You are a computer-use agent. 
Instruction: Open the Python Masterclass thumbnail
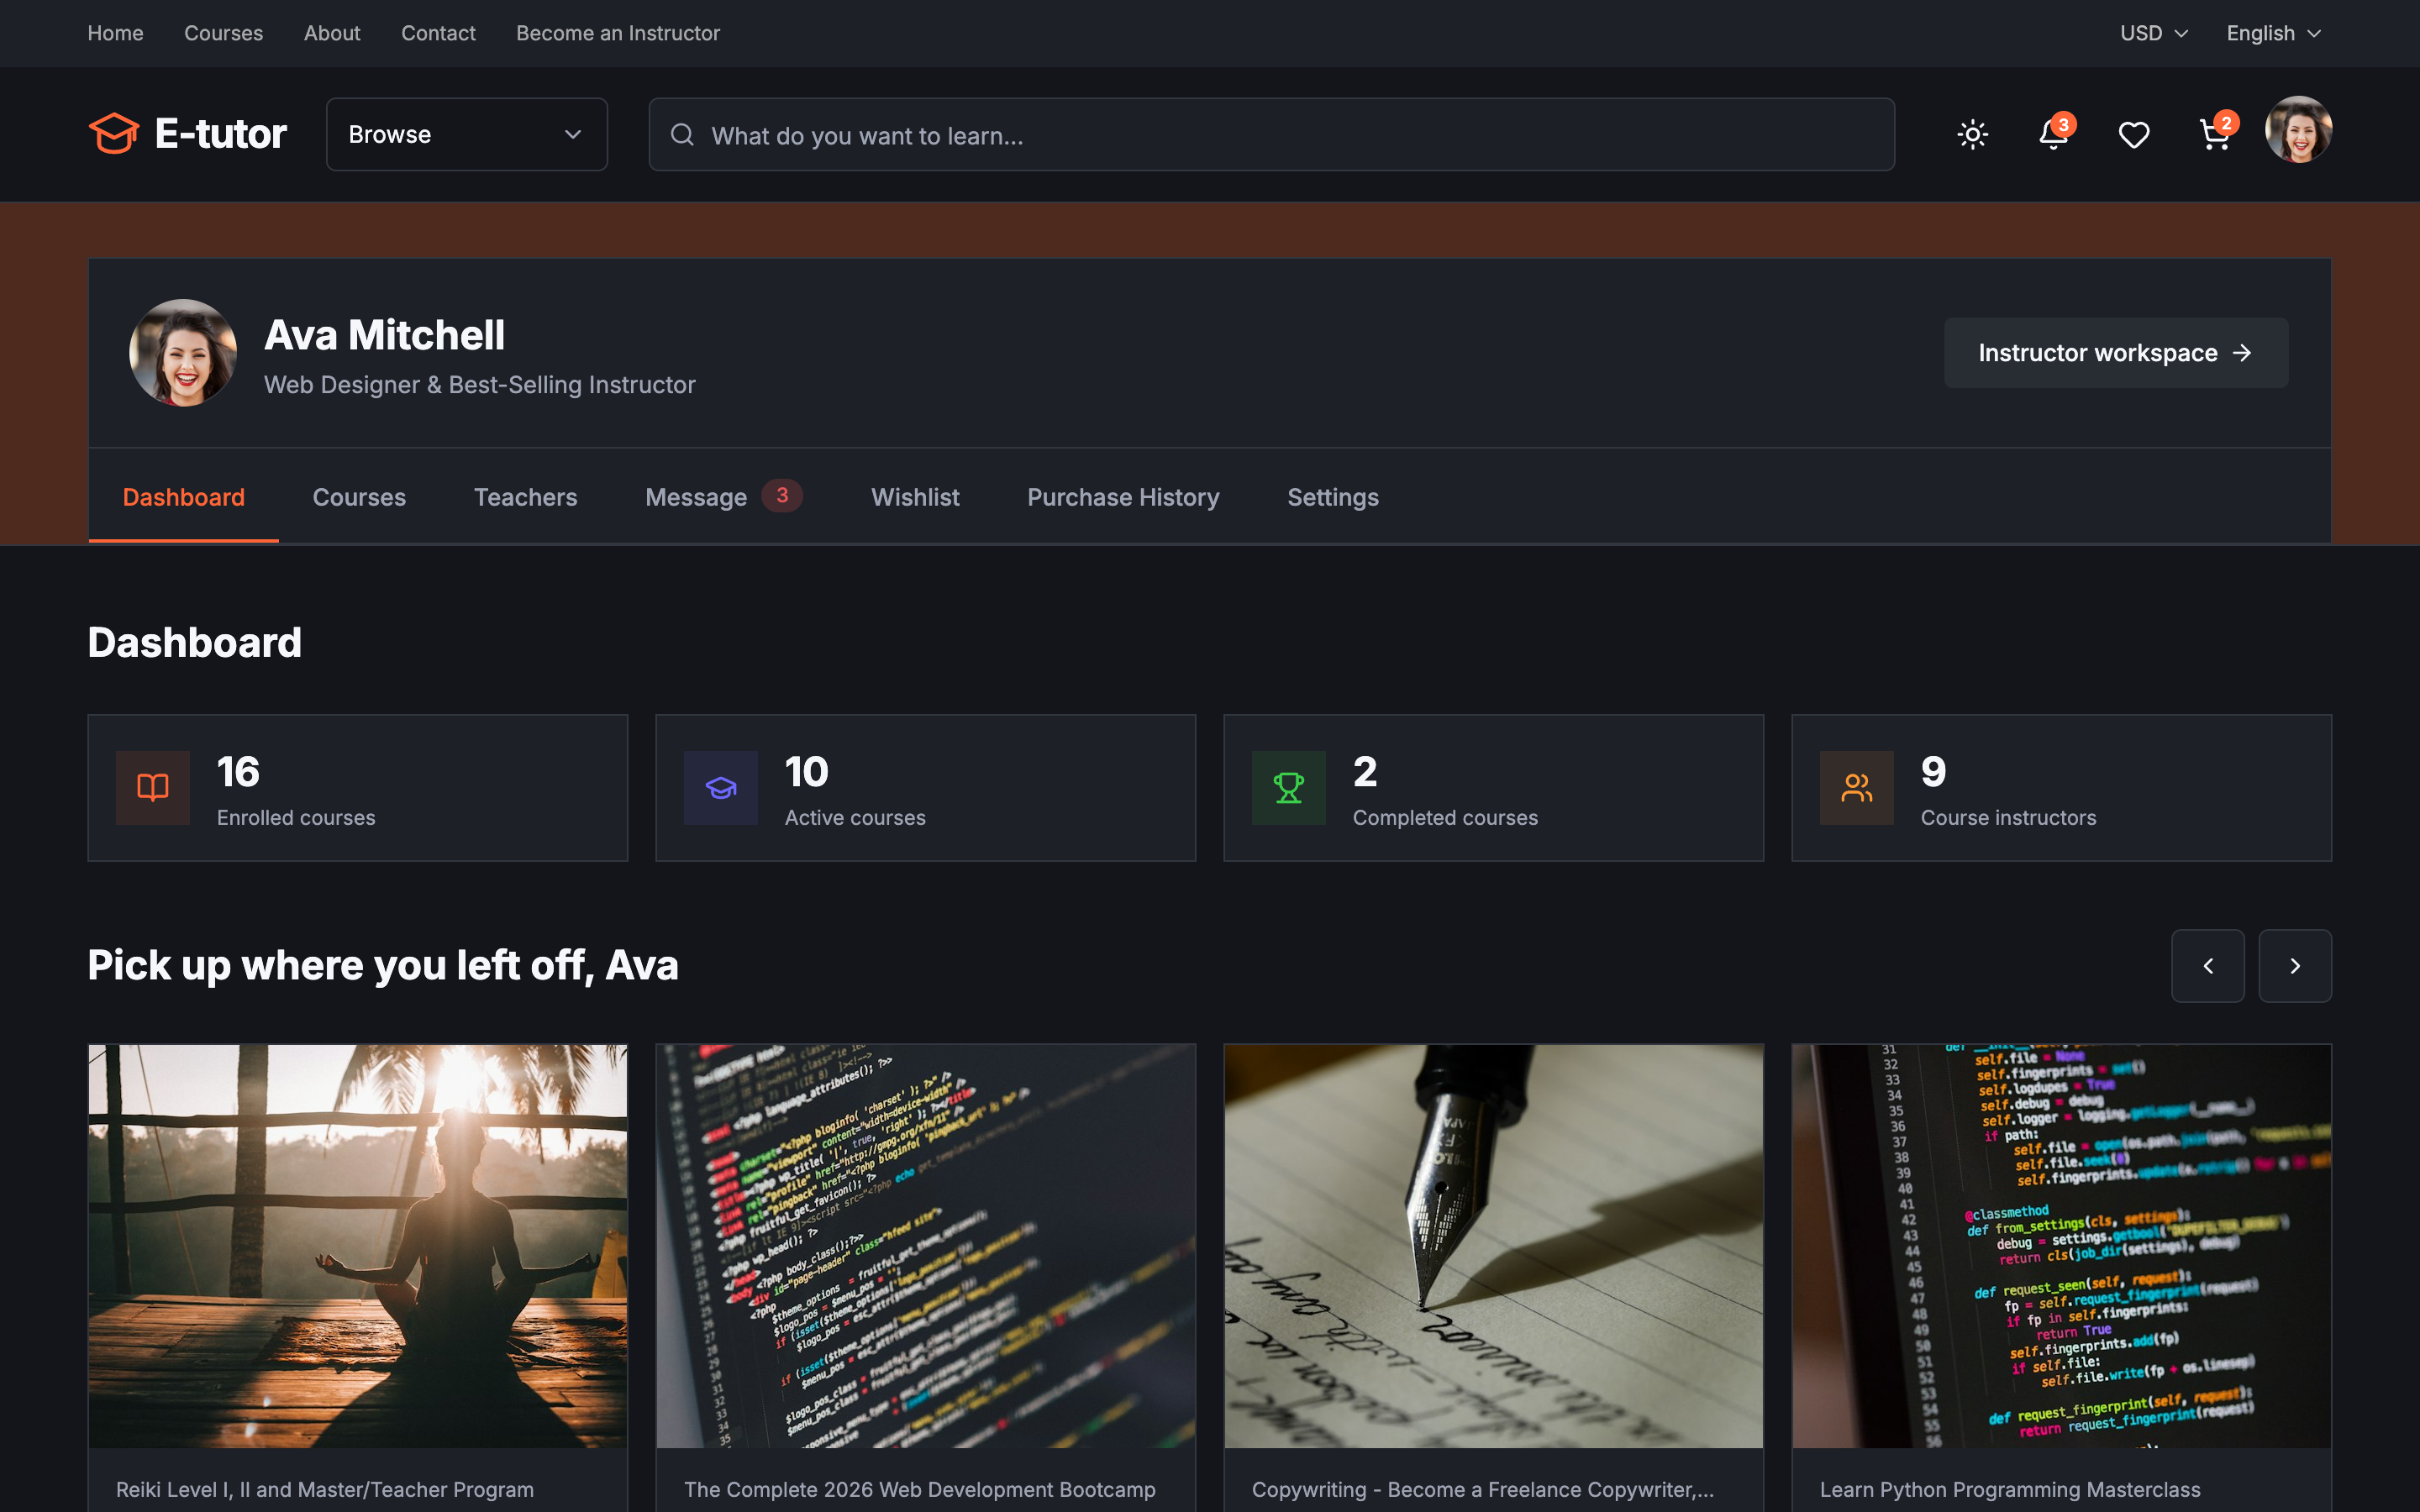[2062, 1246]
